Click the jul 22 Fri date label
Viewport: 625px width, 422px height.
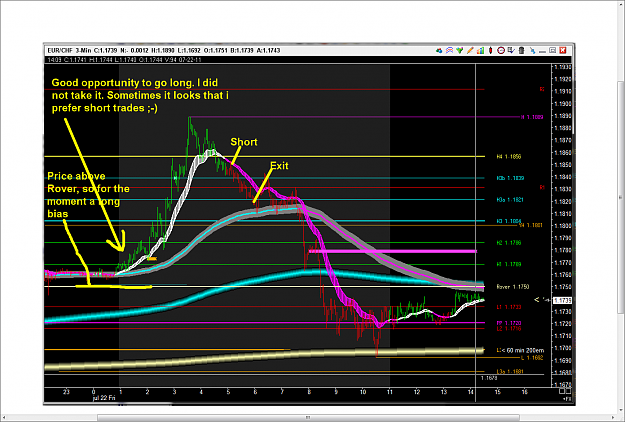[104, 398]
